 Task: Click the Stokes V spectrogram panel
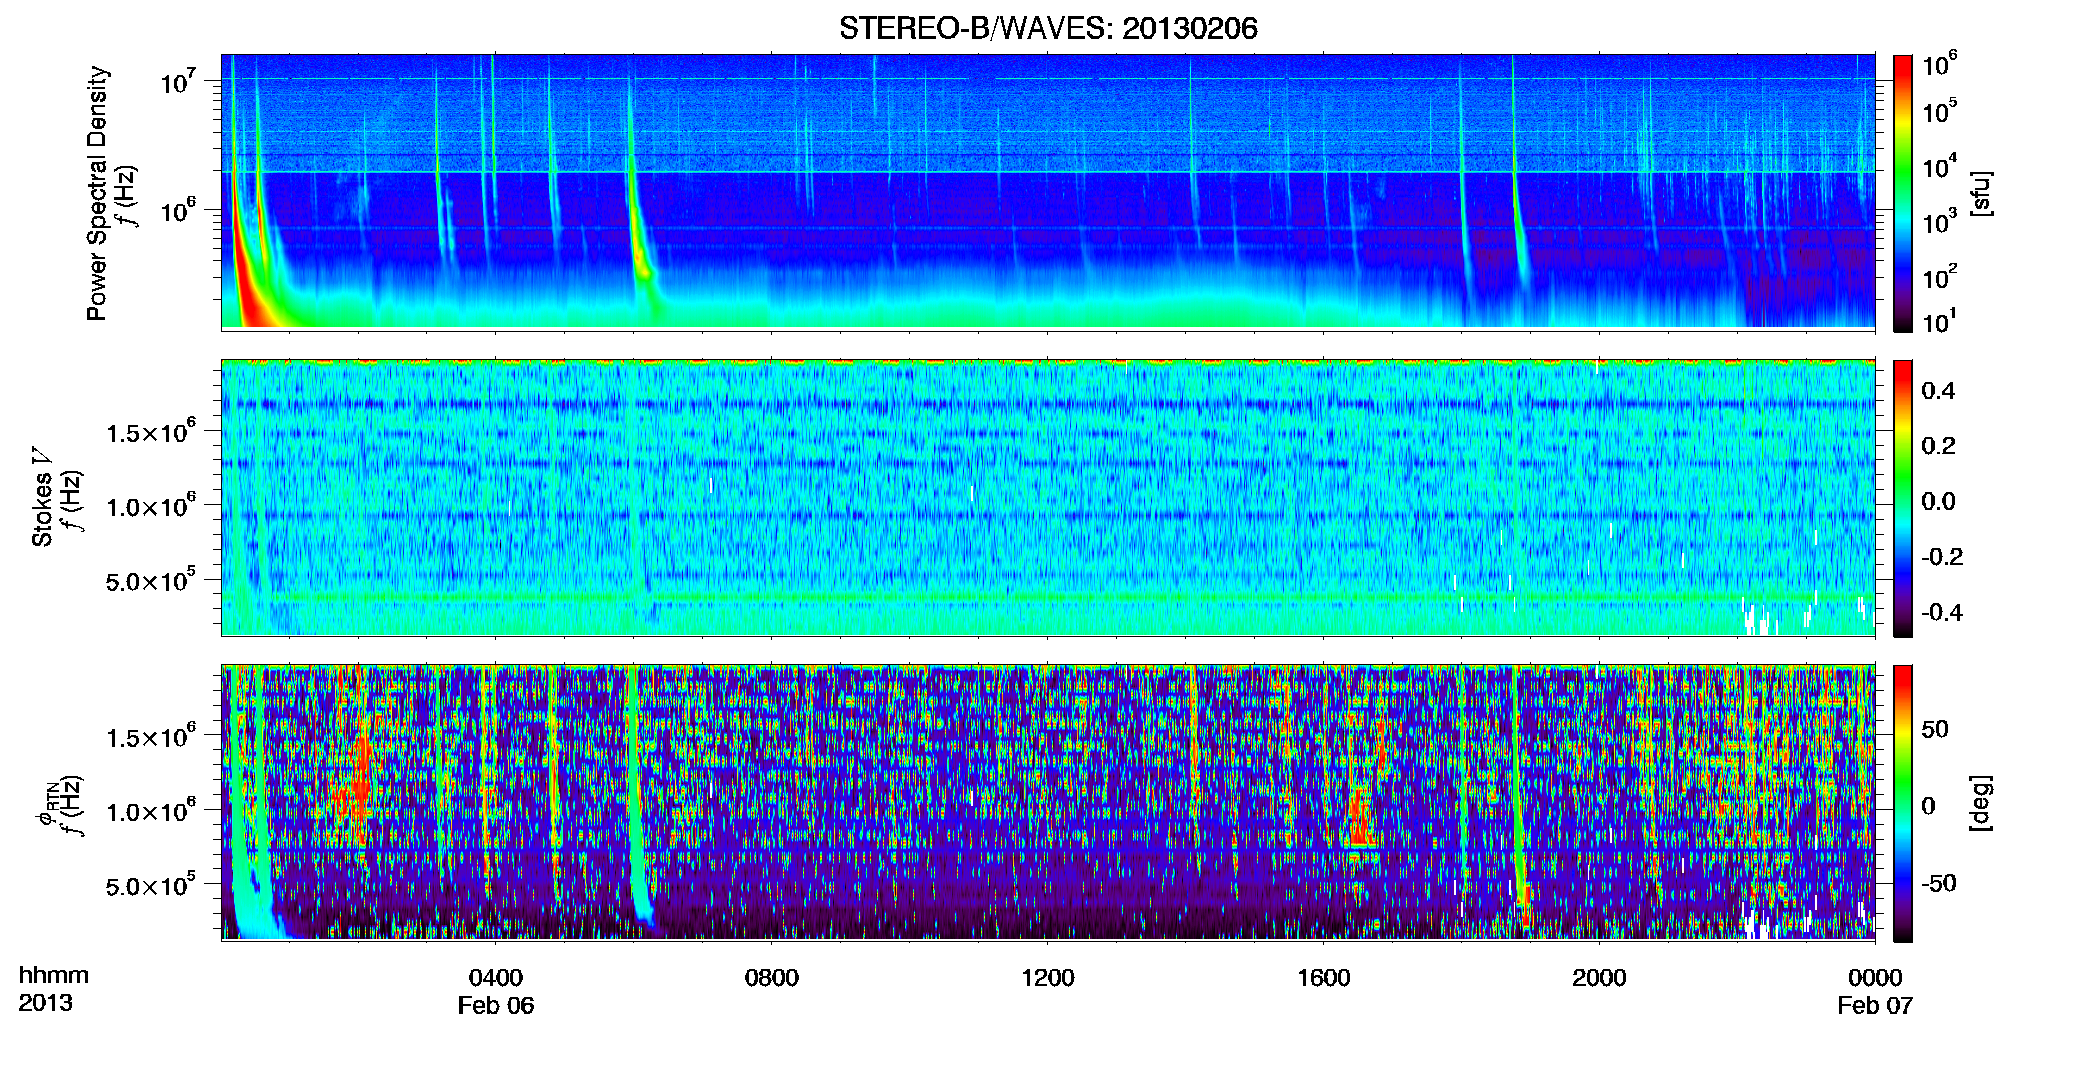tap(1048, 497)
